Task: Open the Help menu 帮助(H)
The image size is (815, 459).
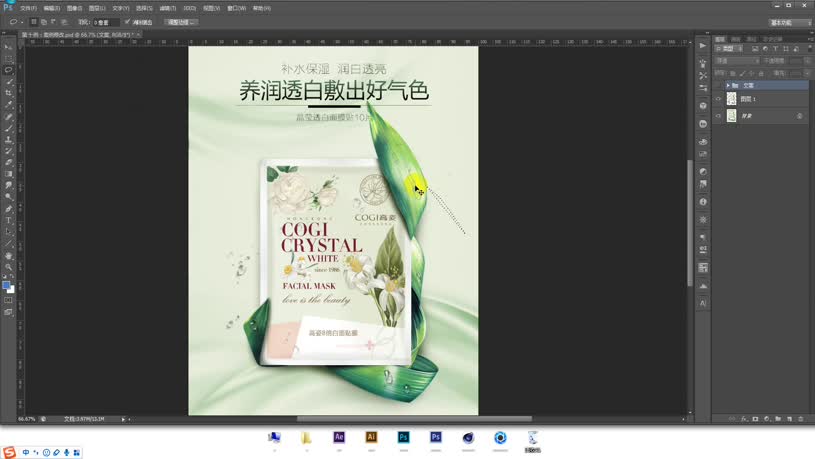Action: [x=261, y=8]
